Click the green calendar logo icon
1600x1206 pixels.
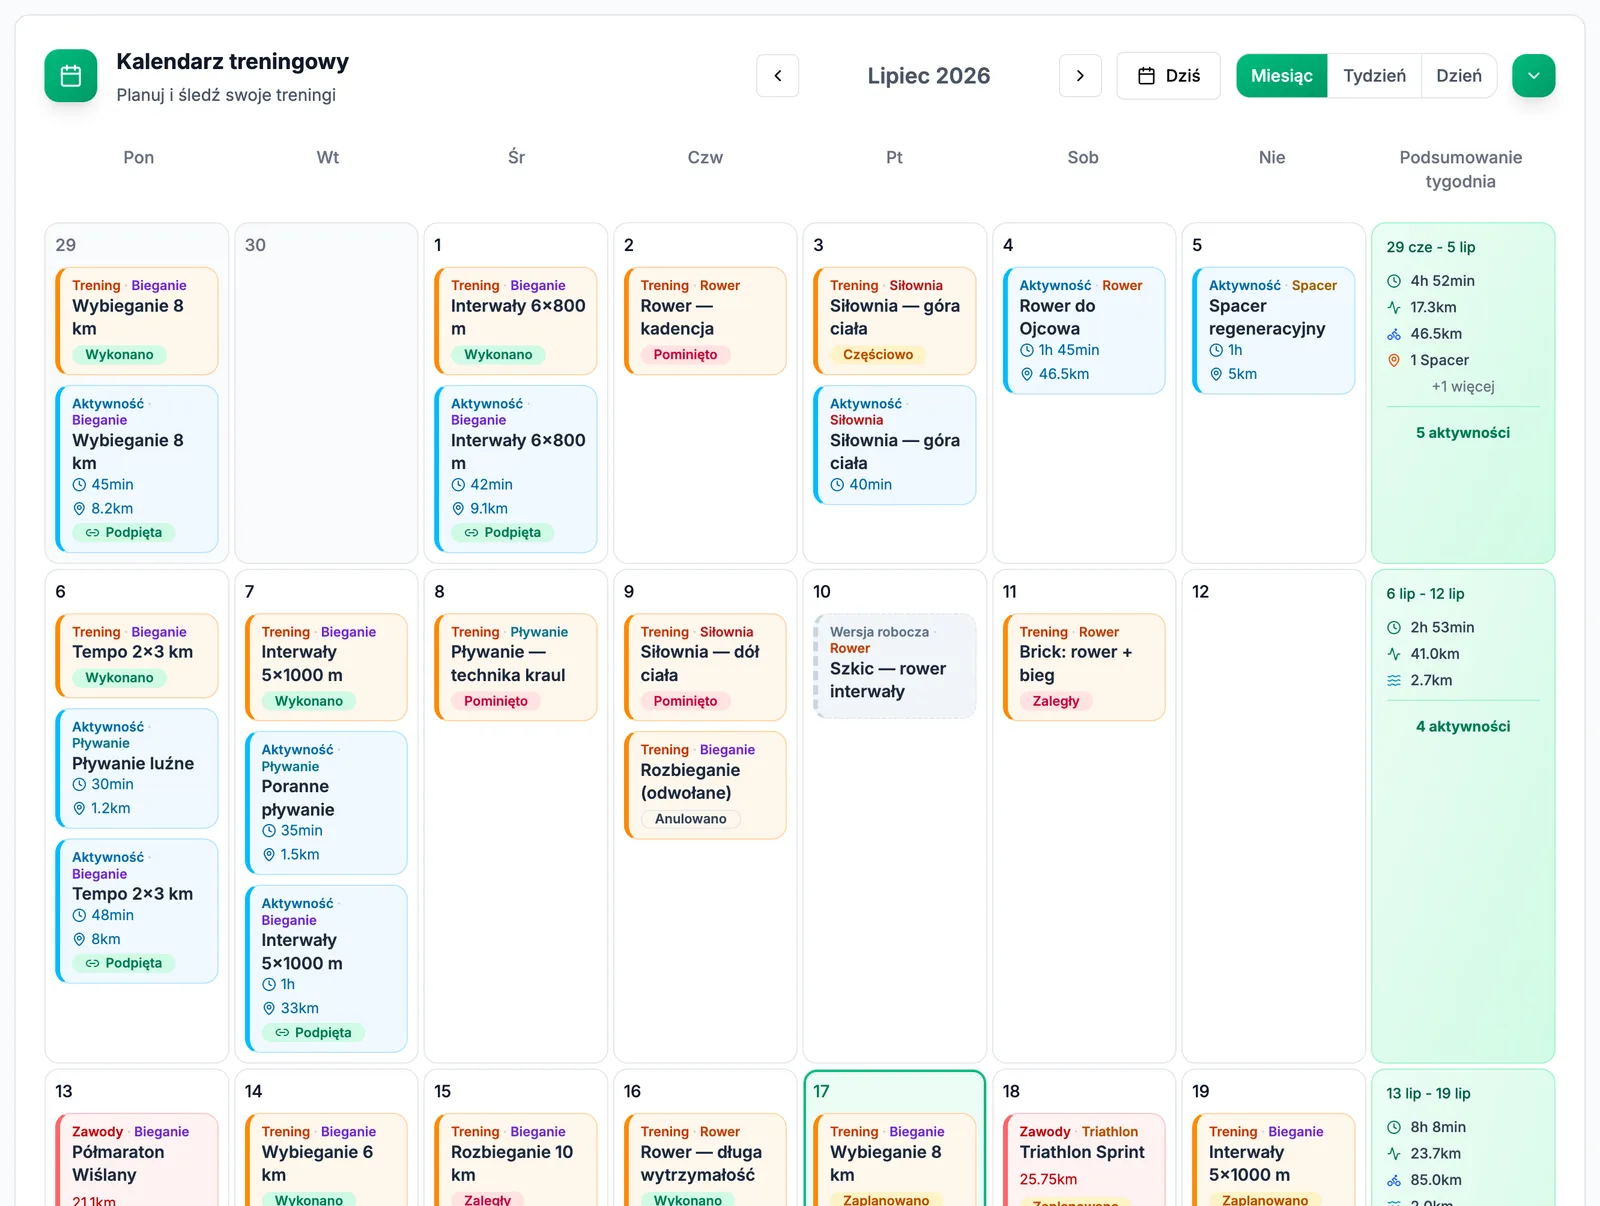[71, 76]
